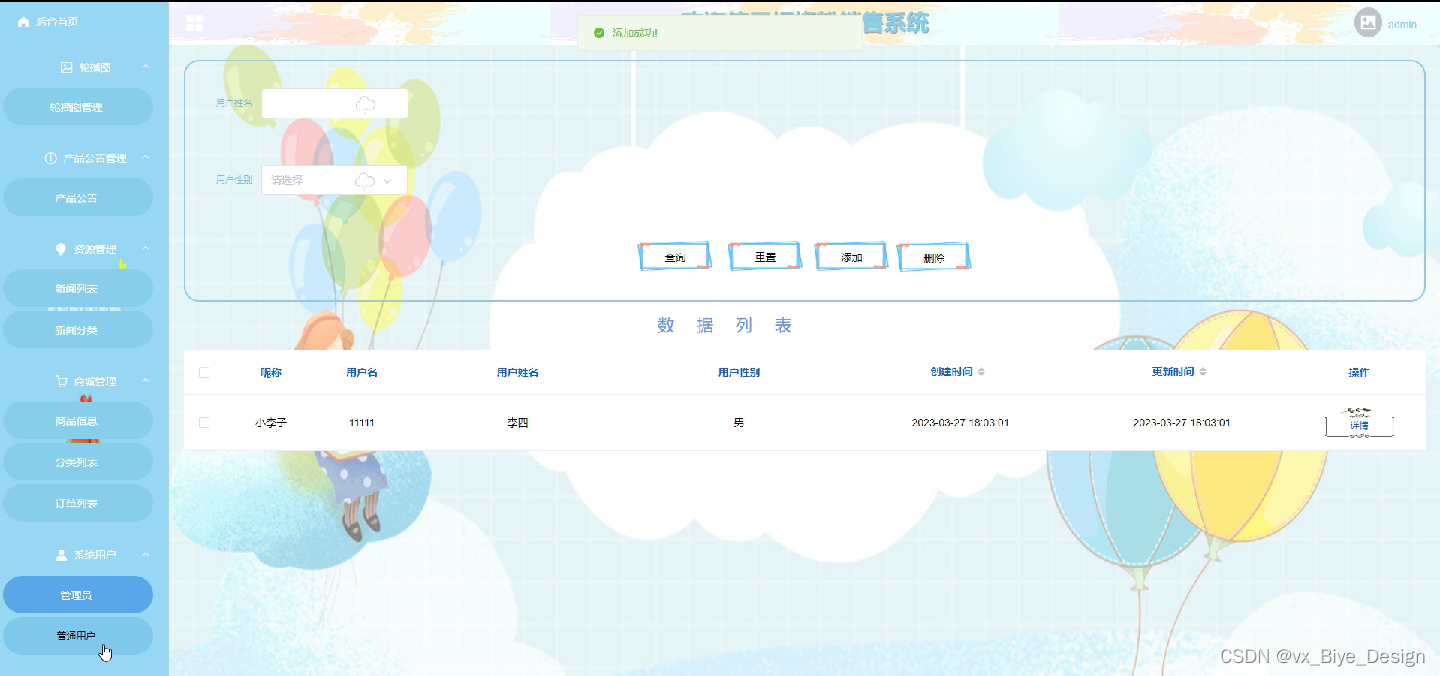This screenshot has height=676, width=1440.
Task: Select 管理员 menu item
Action: (78, 595)
